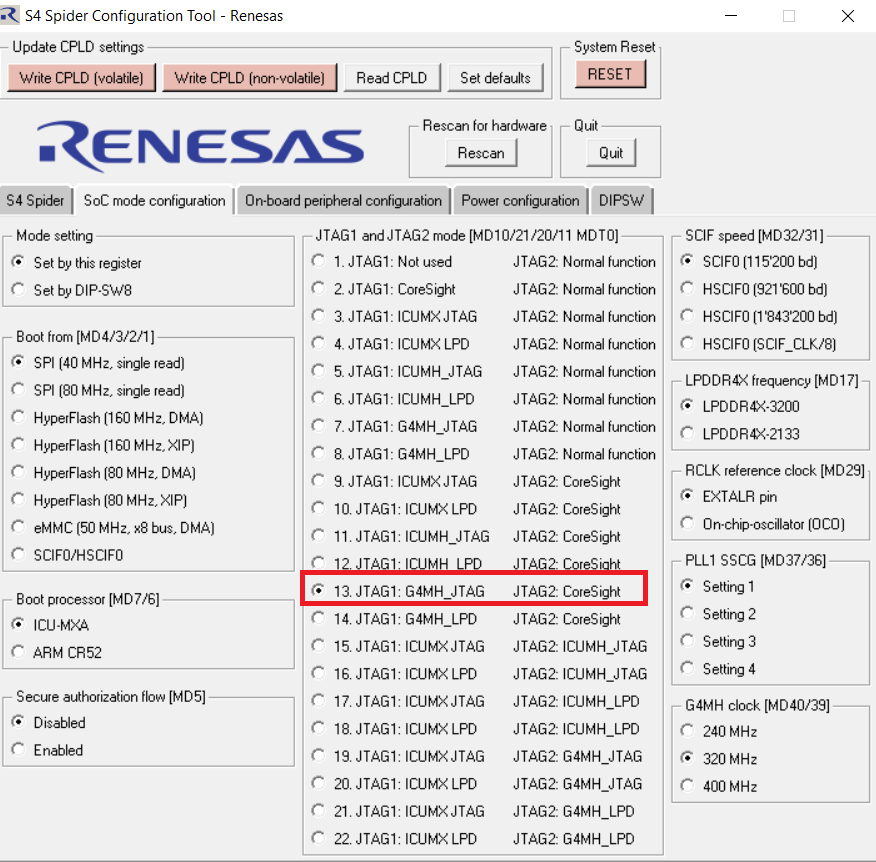The image size is (876, 862).
Task: Select ARM CR52 as boot processor
Action: click(x=18, y=652)
